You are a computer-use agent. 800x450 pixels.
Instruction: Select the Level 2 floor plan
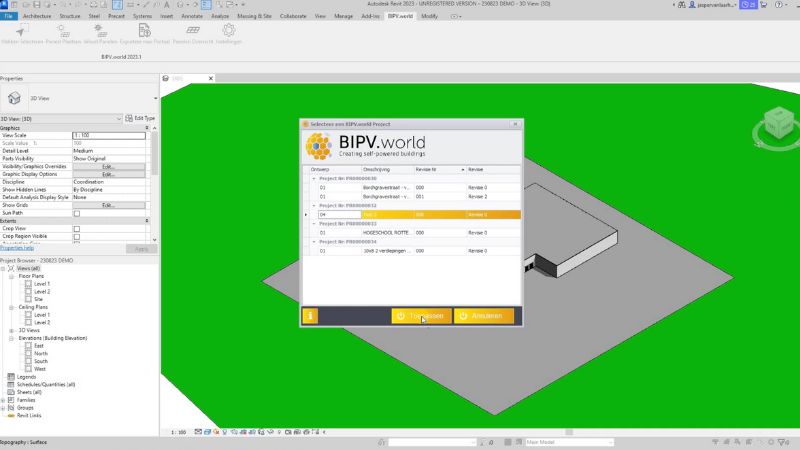[42, 291]
